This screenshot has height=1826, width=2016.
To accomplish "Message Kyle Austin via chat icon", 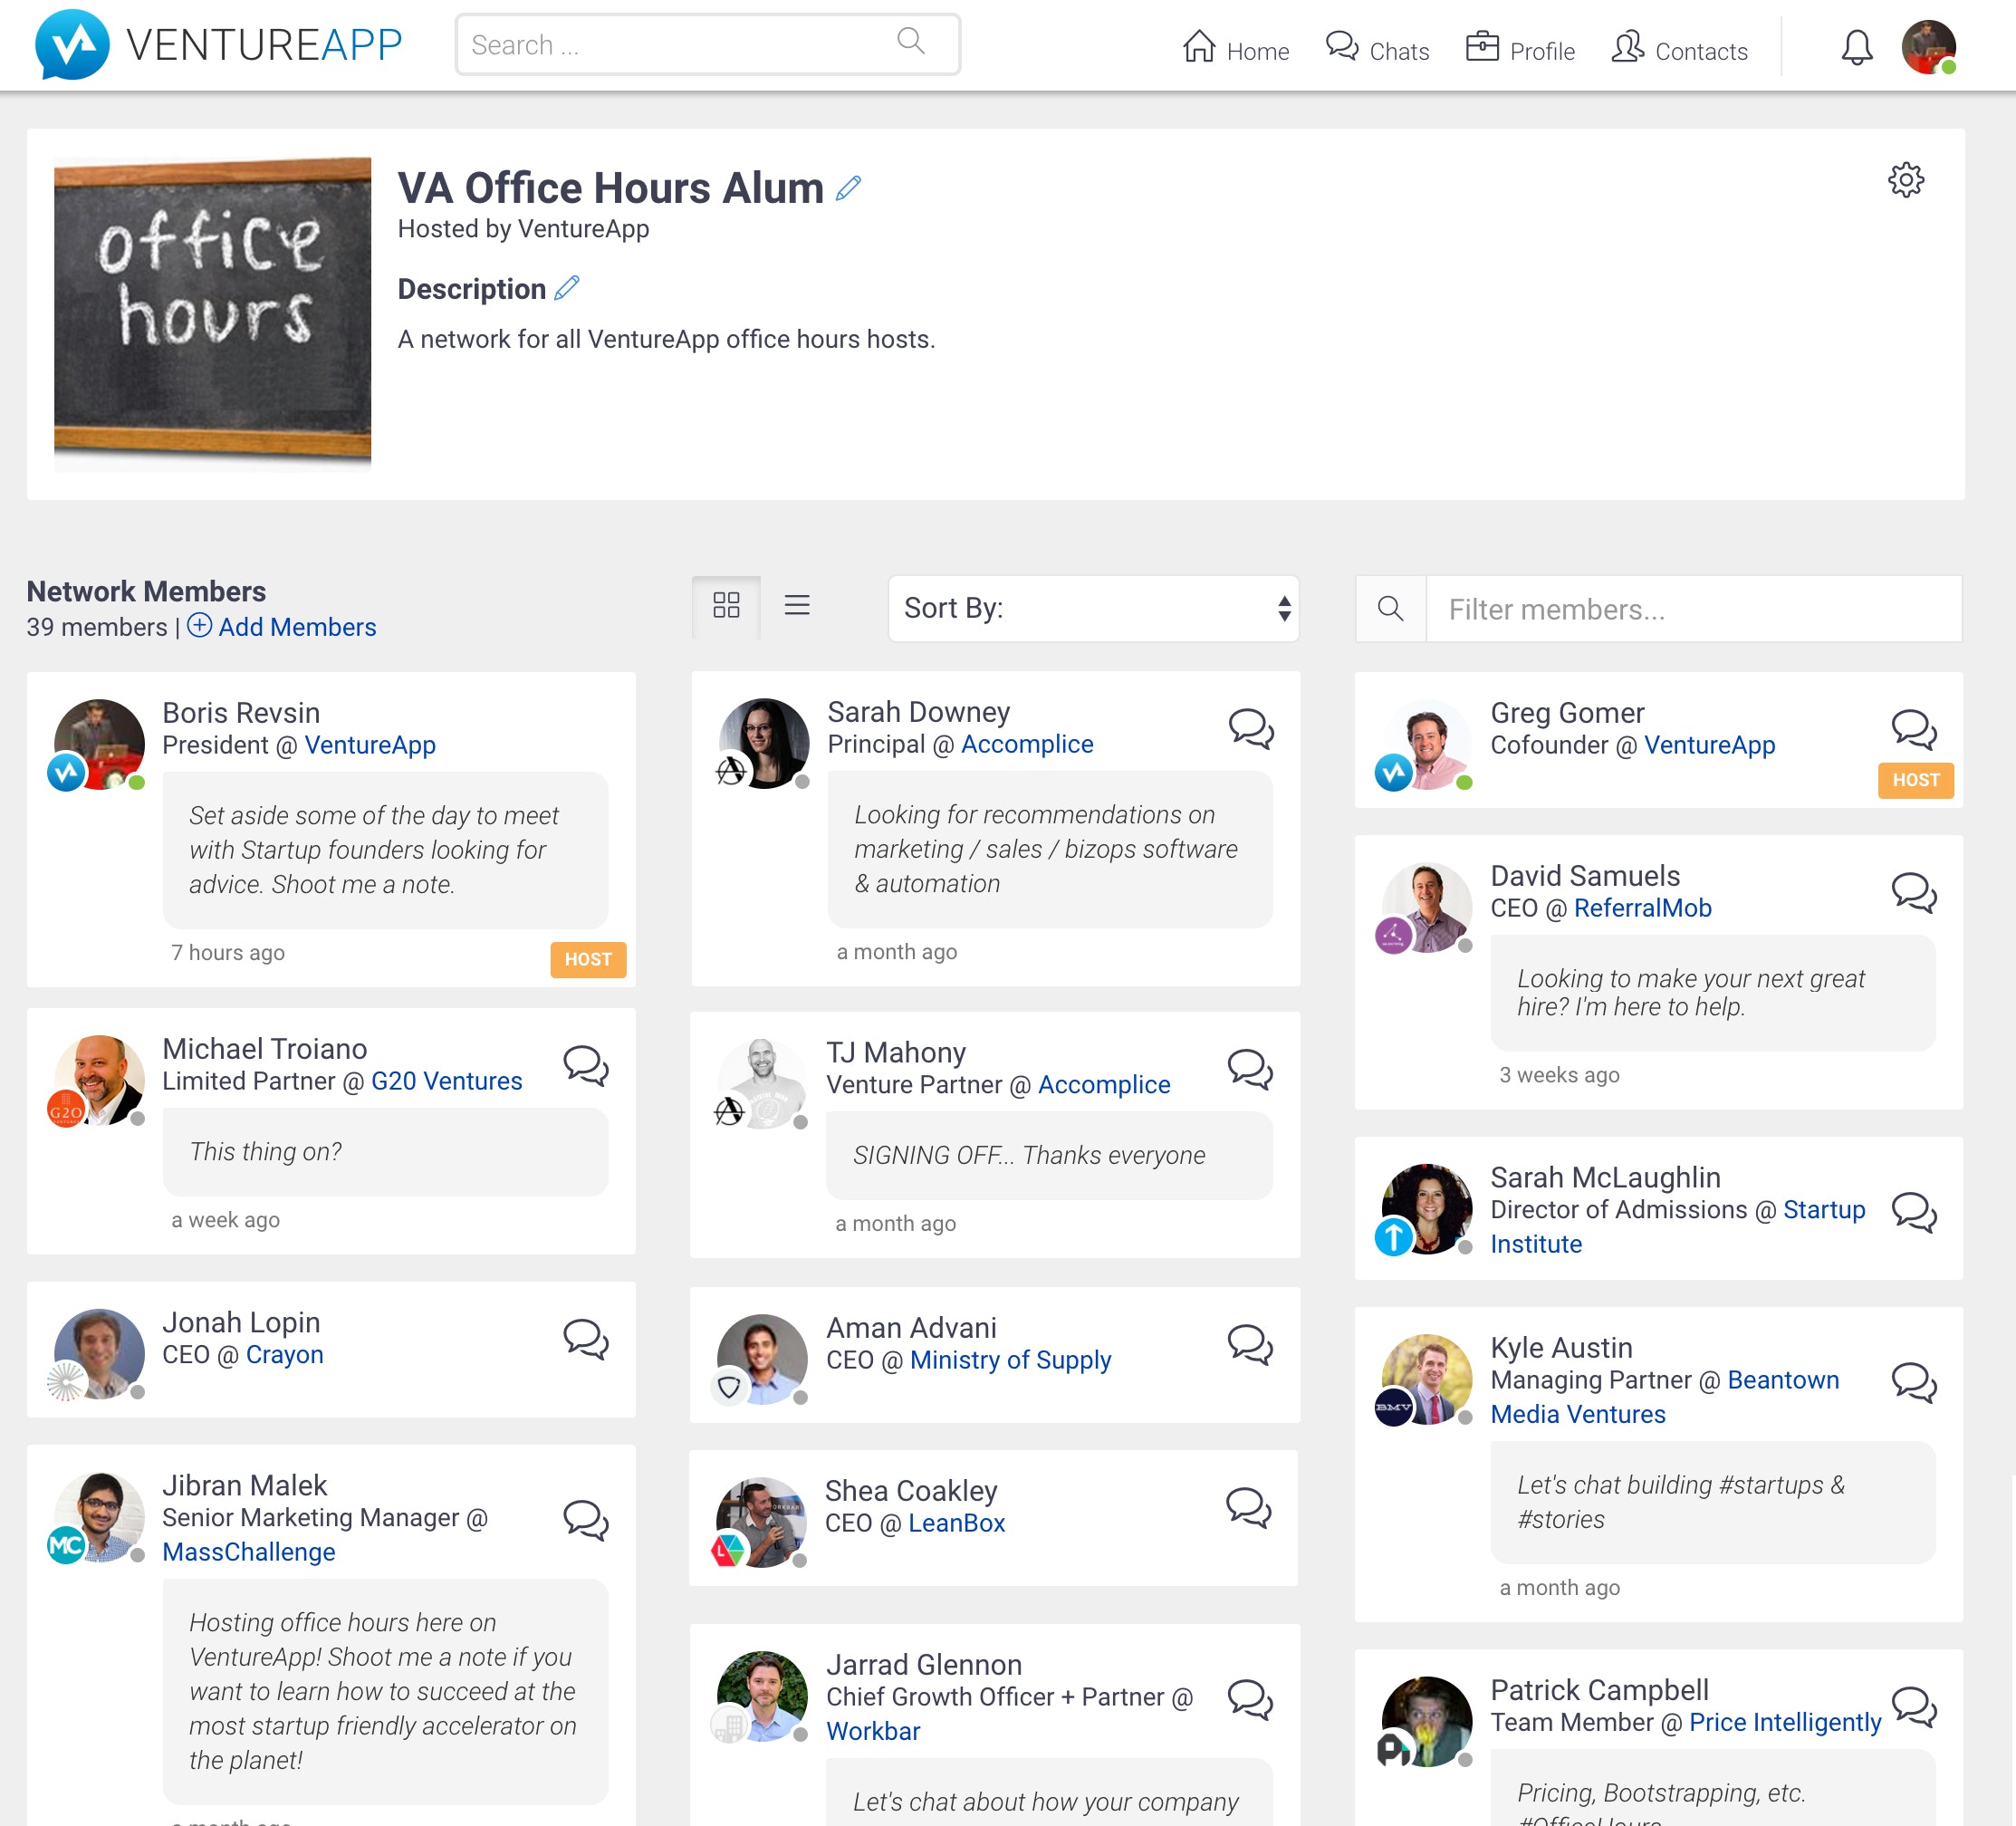I will pyautogui.click(x=1914, y=1382).
